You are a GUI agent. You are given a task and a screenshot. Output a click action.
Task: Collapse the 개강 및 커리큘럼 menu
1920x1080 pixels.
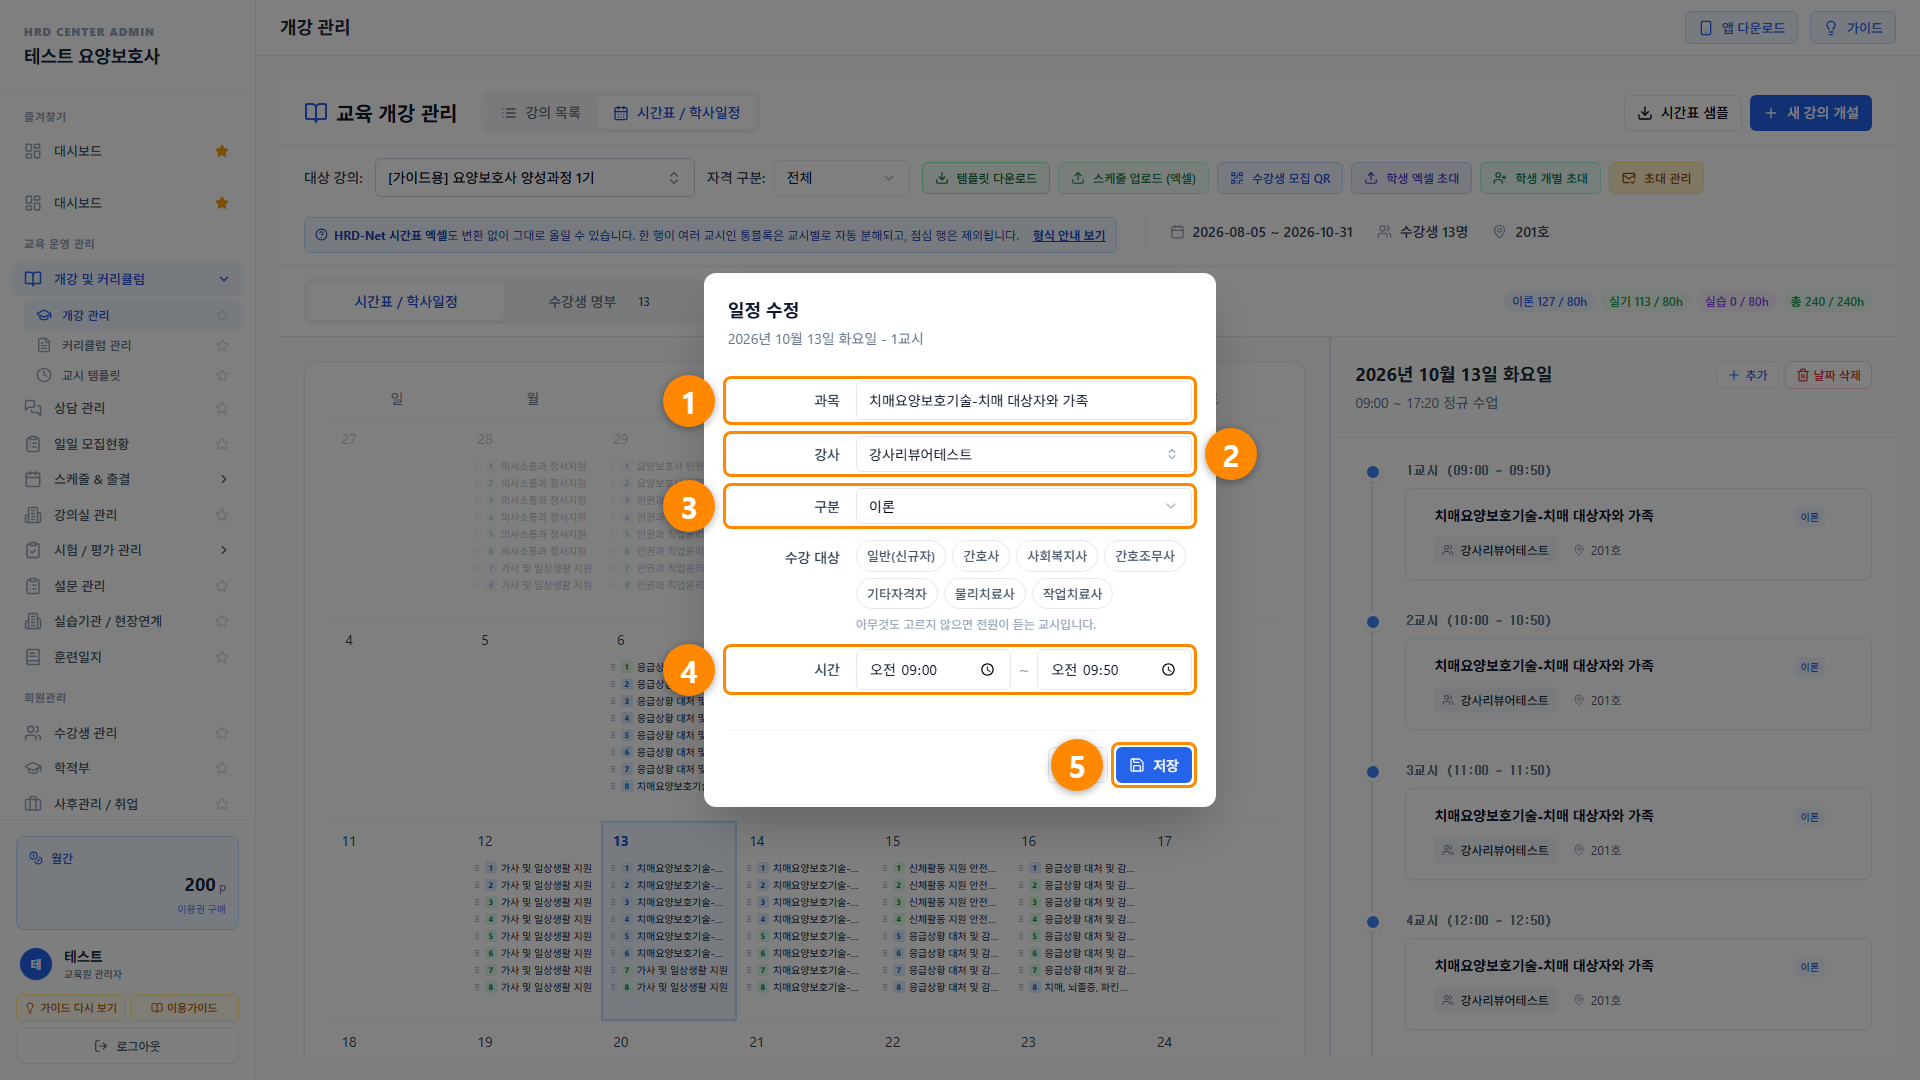click(127, 279)
